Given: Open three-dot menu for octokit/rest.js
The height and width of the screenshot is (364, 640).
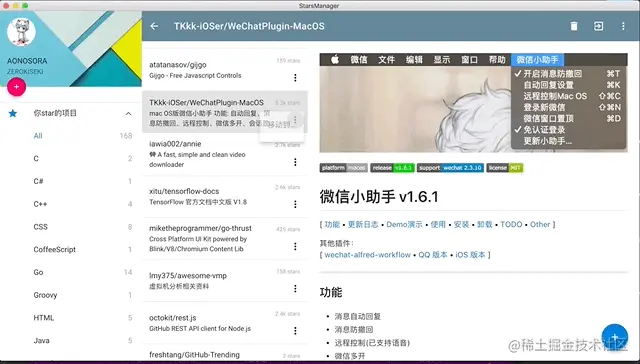Looking at the screenshot, I should [x=295, y=331].
